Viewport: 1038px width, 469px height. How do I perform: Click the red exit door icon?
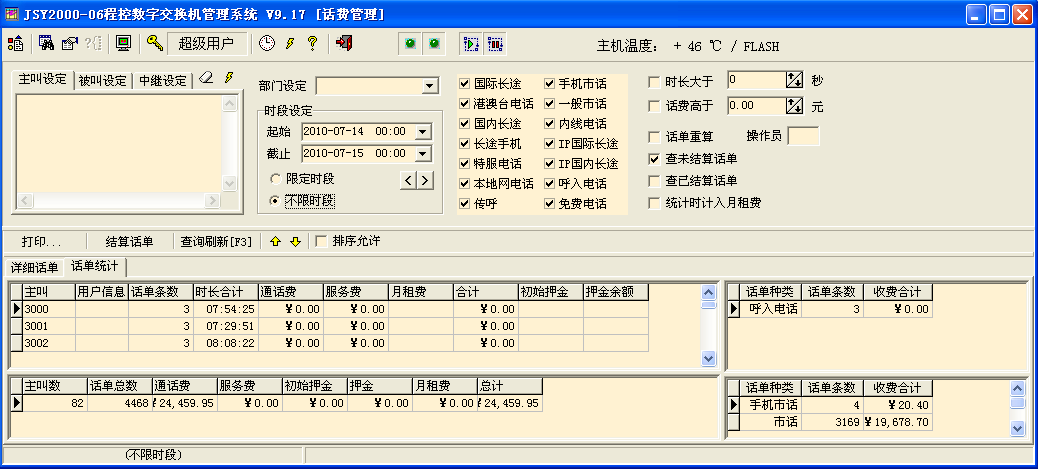pyautogui.click(x=345, y=43)
